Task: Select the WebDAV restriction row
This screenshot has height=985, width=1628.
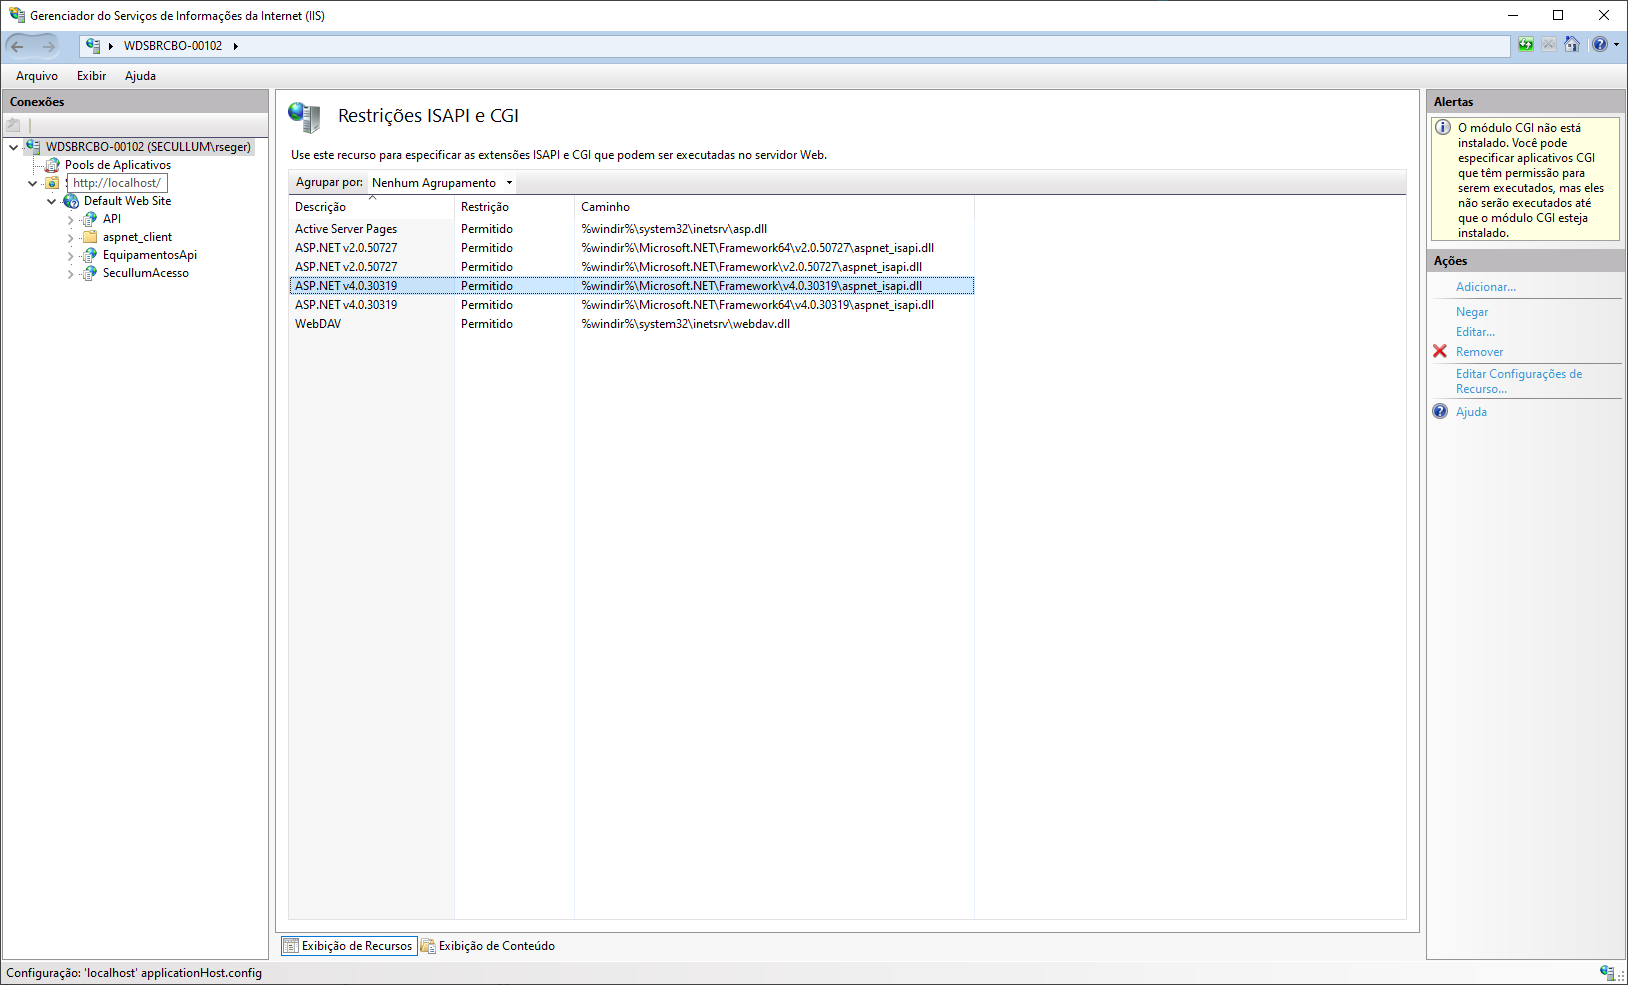Action: click(318, 324)
